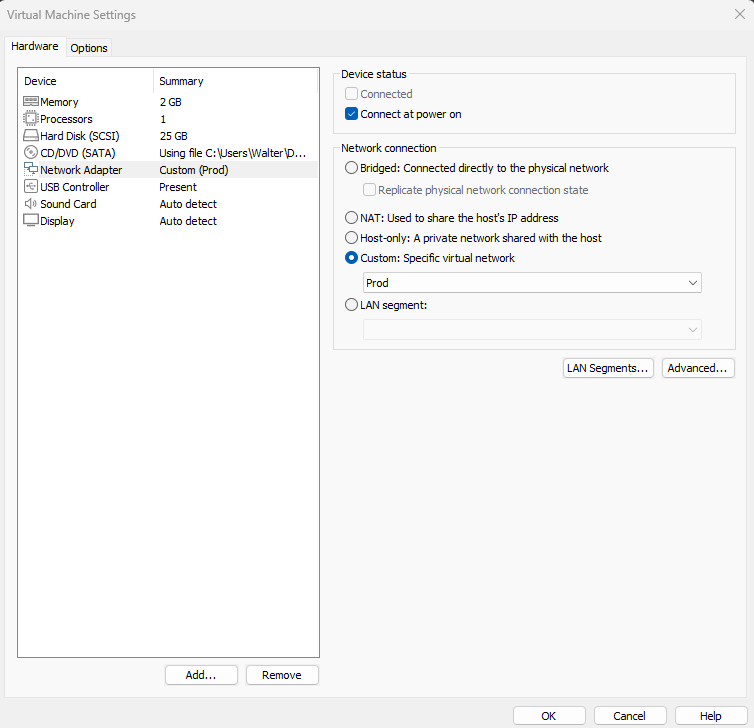Click the USB Controller icon

coord(31,187)
